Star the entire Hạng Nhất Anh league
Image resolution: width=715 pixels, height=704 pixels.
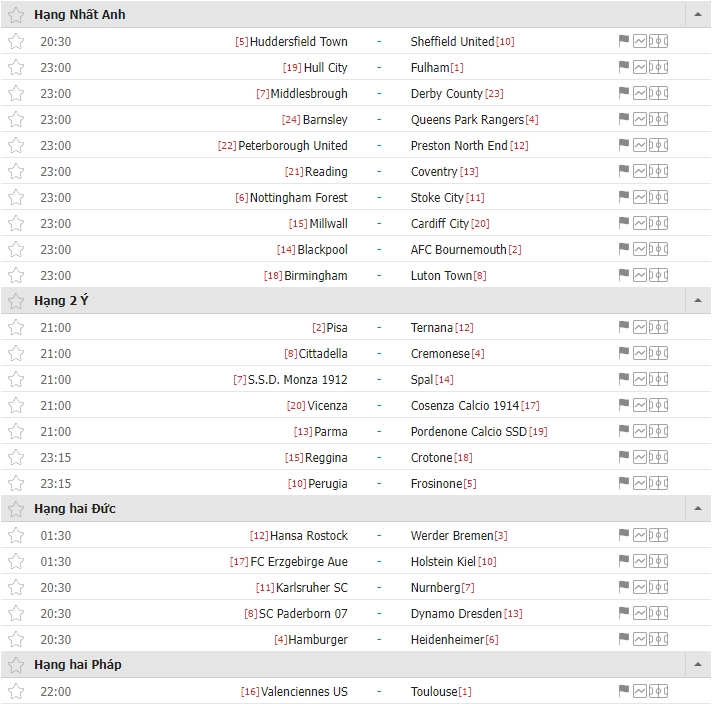[15, 15]
